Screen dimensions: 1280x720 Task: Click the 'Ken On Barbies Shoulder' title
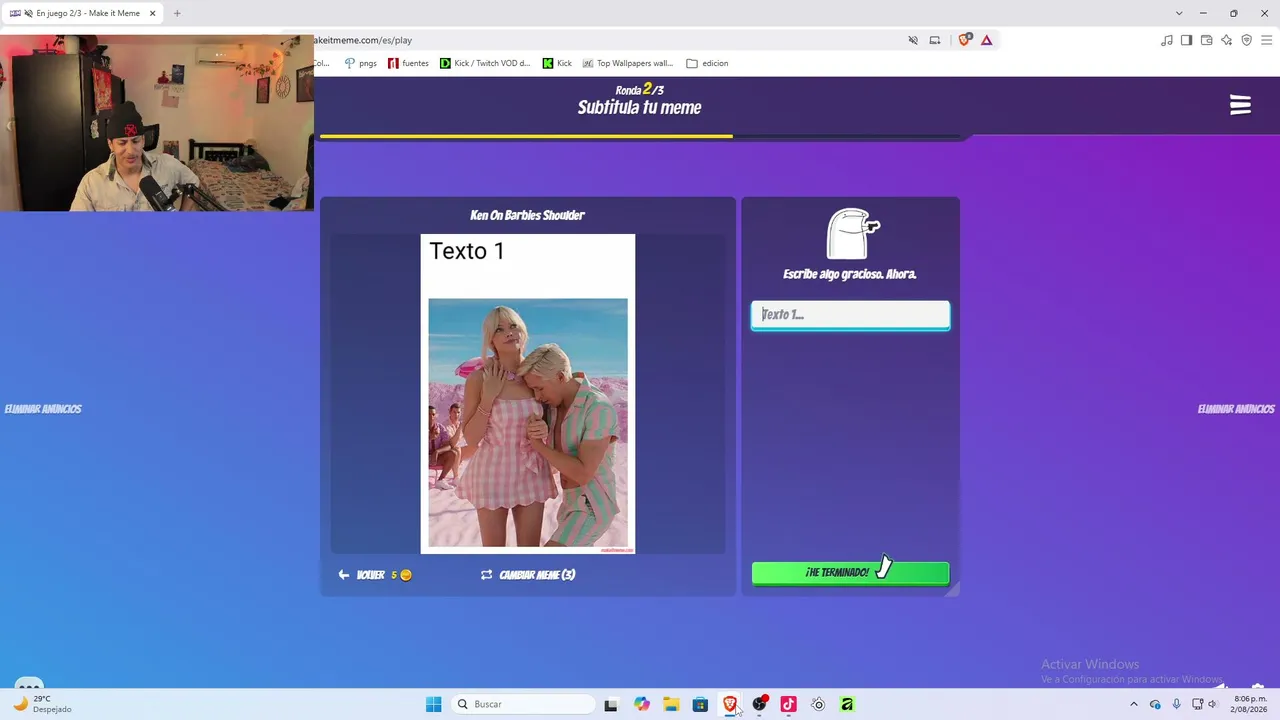[527, 215]
